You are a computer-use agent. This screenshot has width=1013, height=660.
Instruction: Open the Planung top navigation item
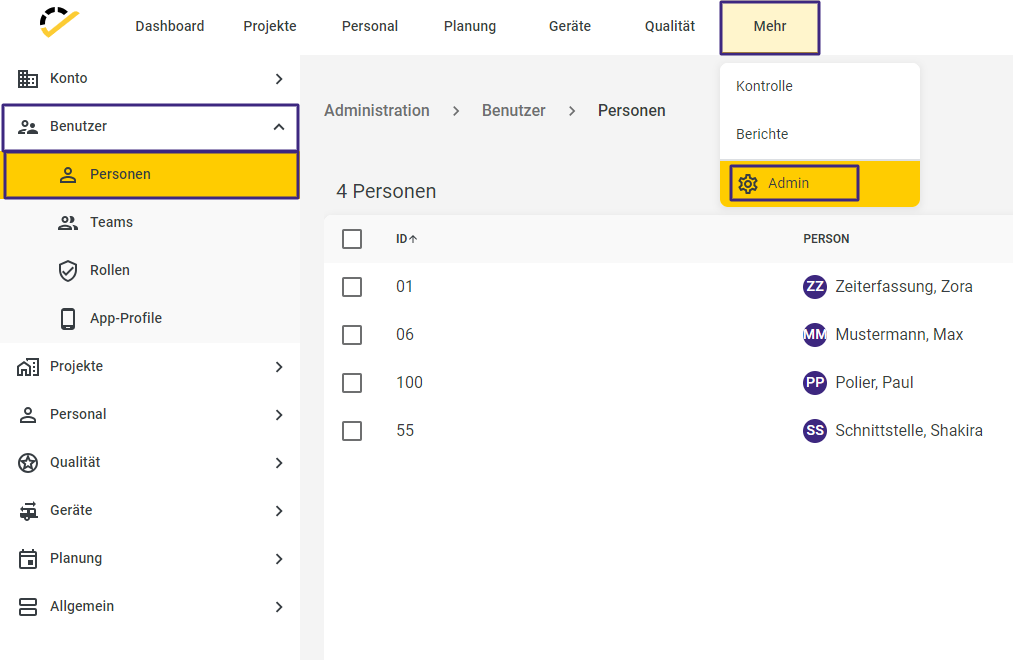(470, 26)
